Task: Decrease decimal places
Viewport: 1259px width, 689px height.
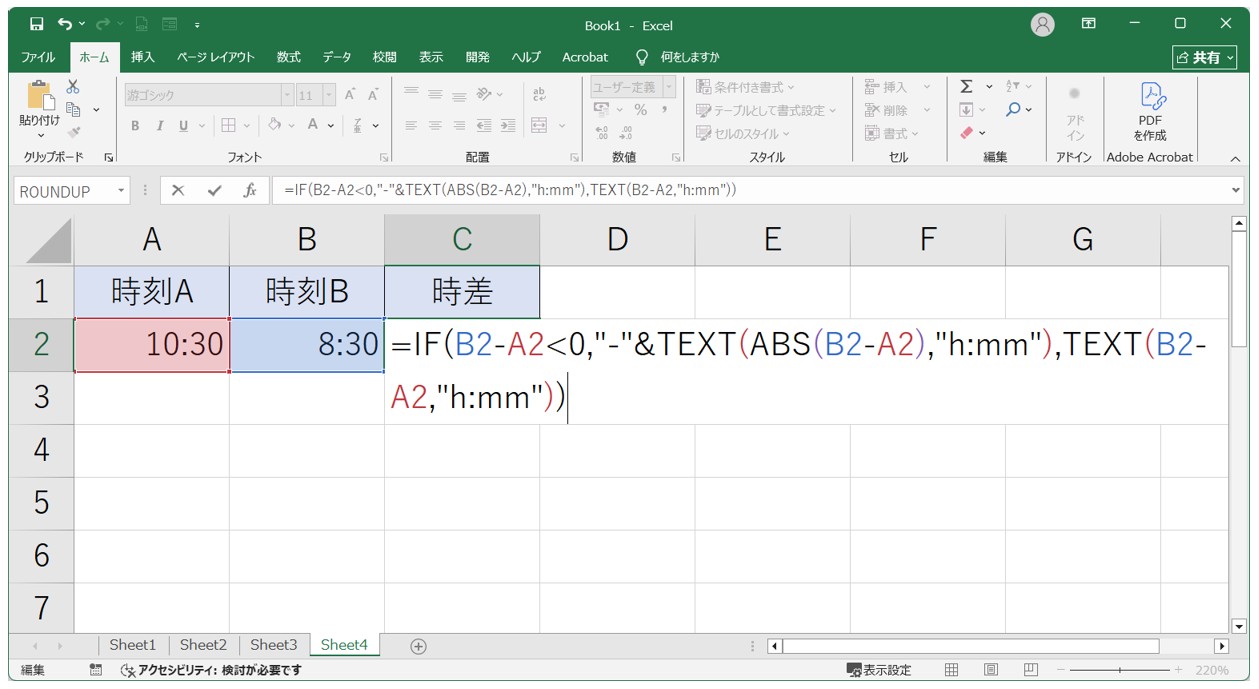Action: [x=626, y=132]
